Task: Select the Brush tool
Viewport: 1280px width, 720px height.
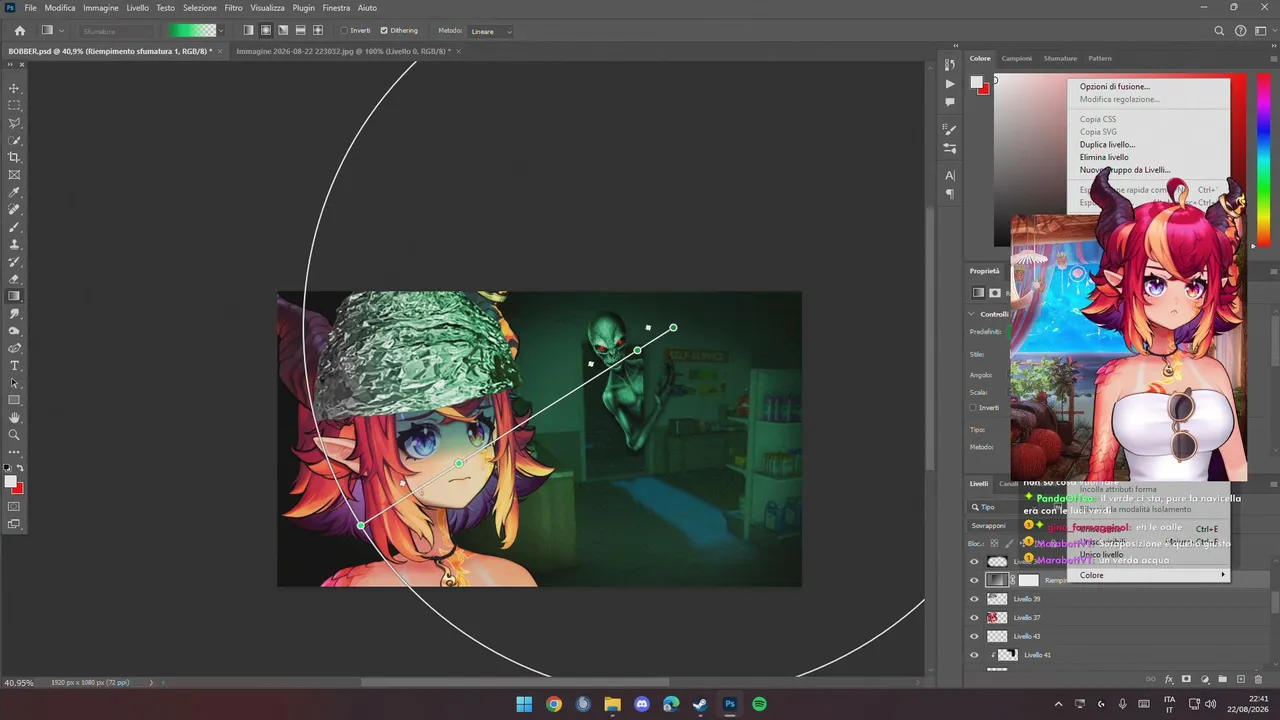Action: tap(14, 227)
